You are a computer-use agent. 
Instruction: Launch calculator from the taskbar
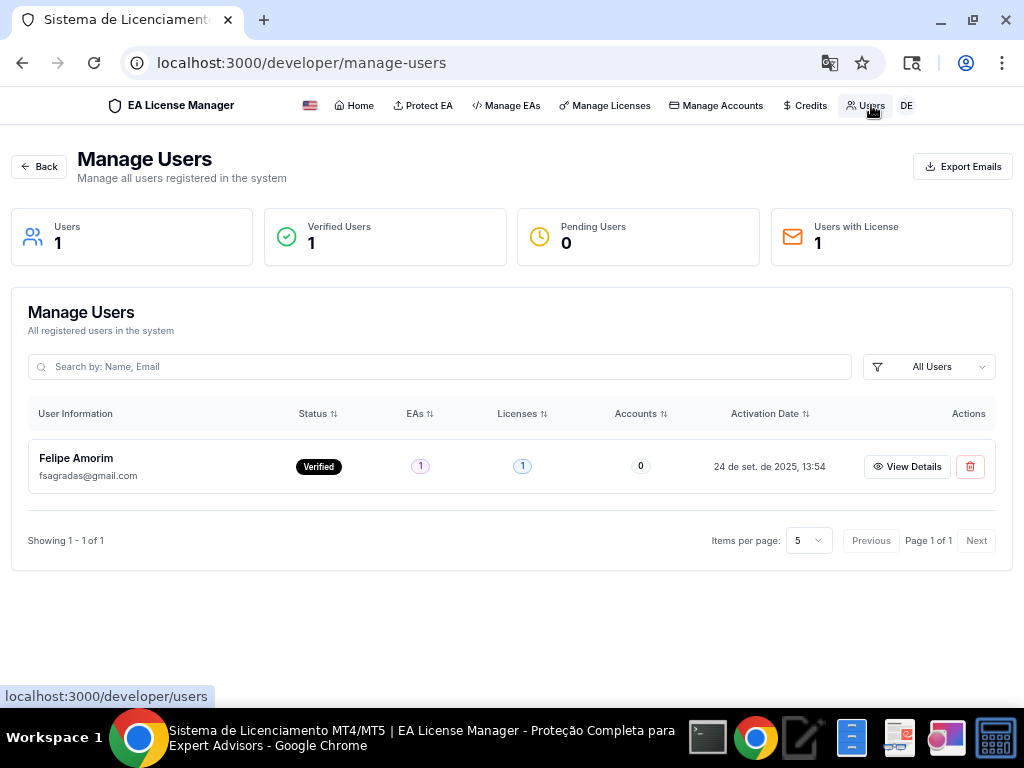tap(995, 738)
